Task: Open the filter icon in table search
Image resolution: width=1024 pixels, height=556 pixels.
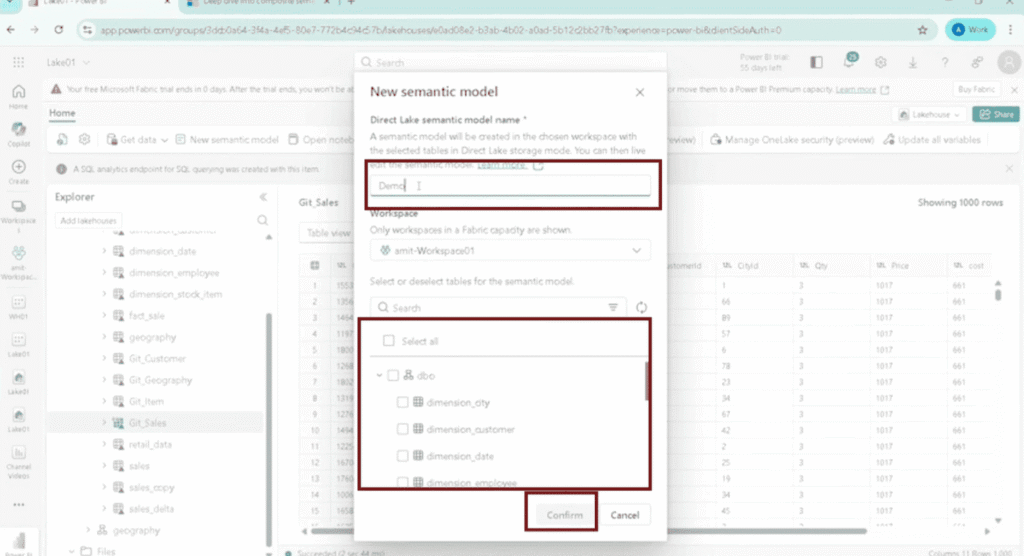Action: coord(613,307)
